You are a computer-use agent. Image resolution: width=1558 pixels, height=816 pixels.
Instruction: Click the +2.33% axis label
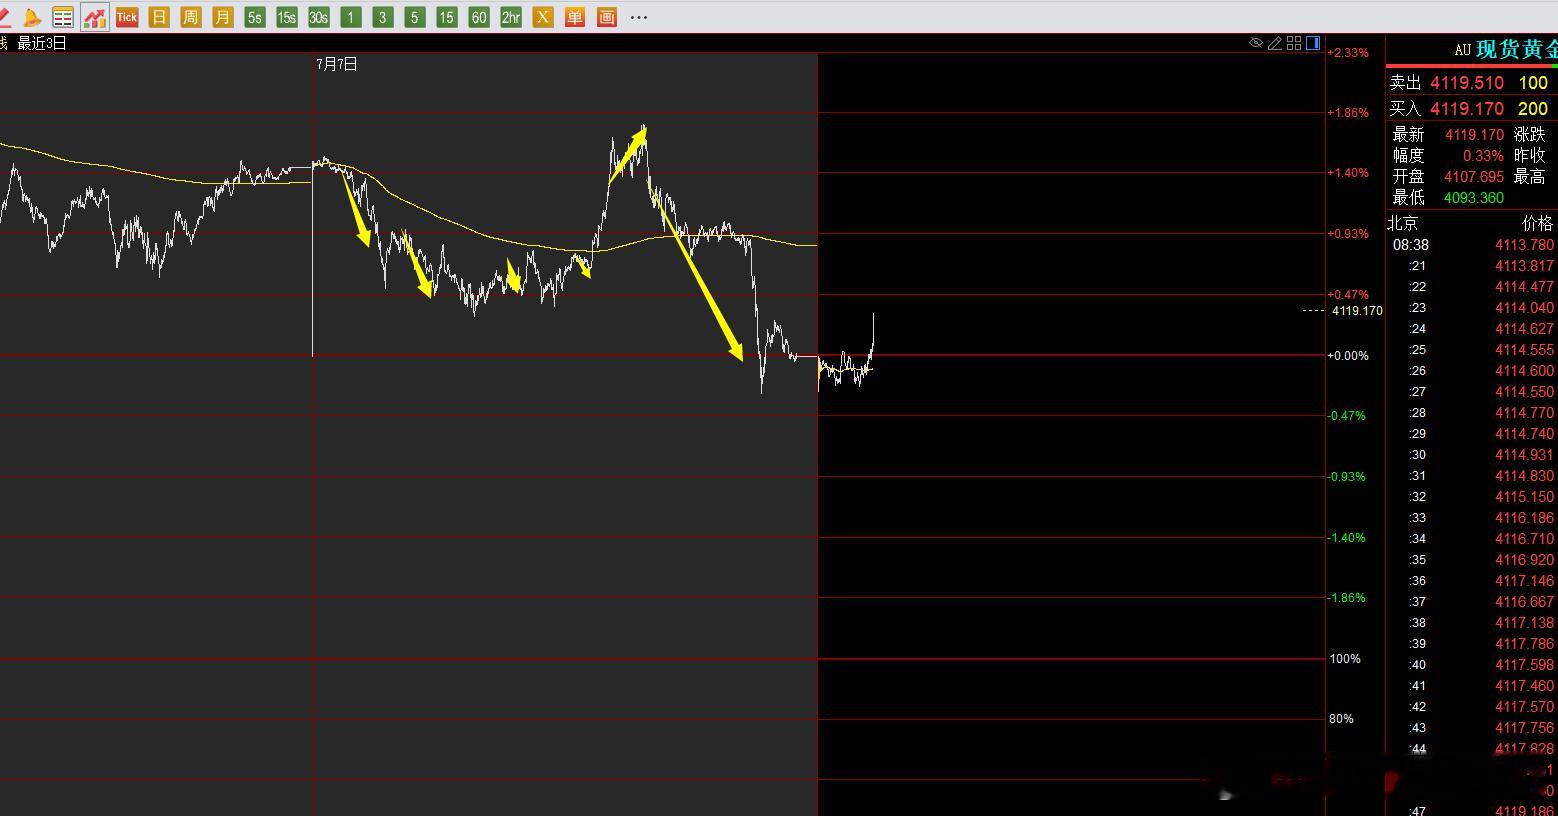coord(1348,52)
